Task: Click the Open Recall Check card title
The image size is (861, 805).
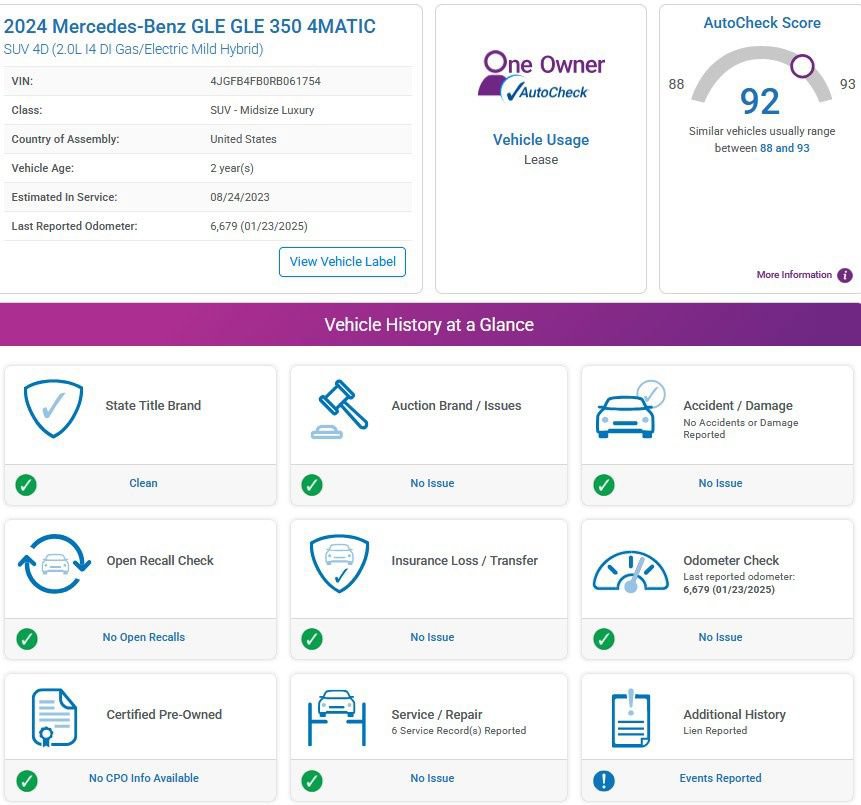Action: pos(160,561)
